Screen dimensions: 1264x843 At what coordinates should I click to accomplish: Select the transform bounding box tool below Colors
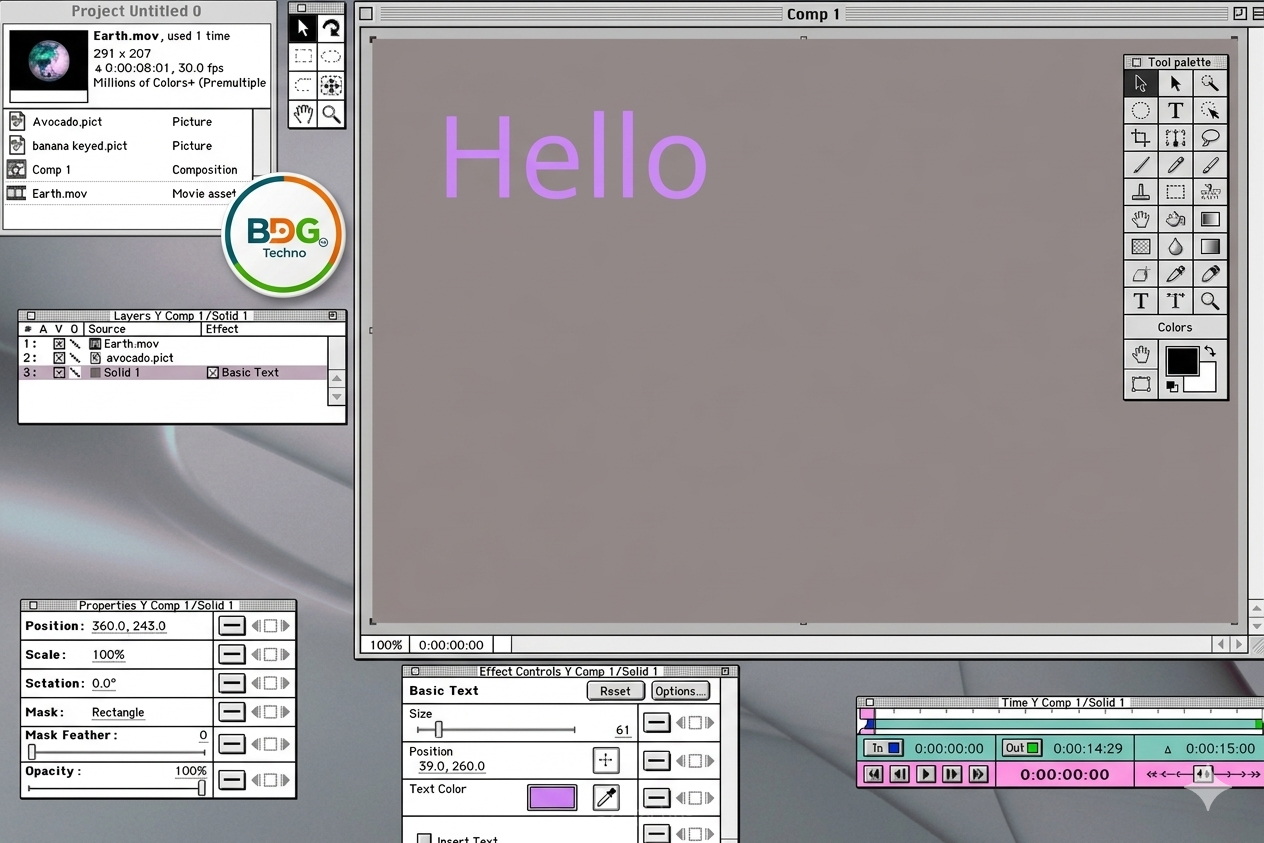click(1140, 383)
